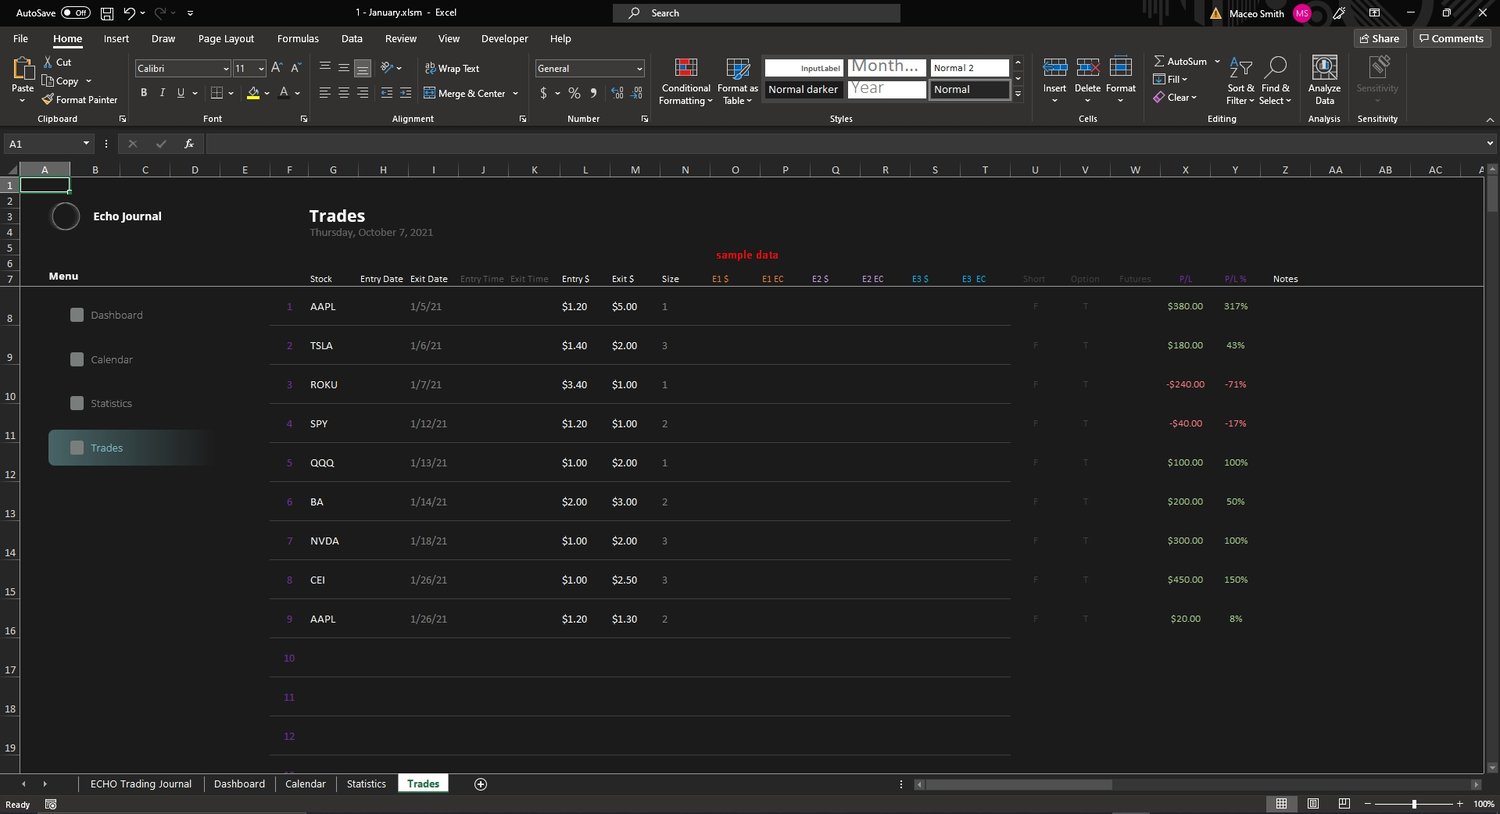Open the File menu
1500x814 pixels.
[20, 39]
